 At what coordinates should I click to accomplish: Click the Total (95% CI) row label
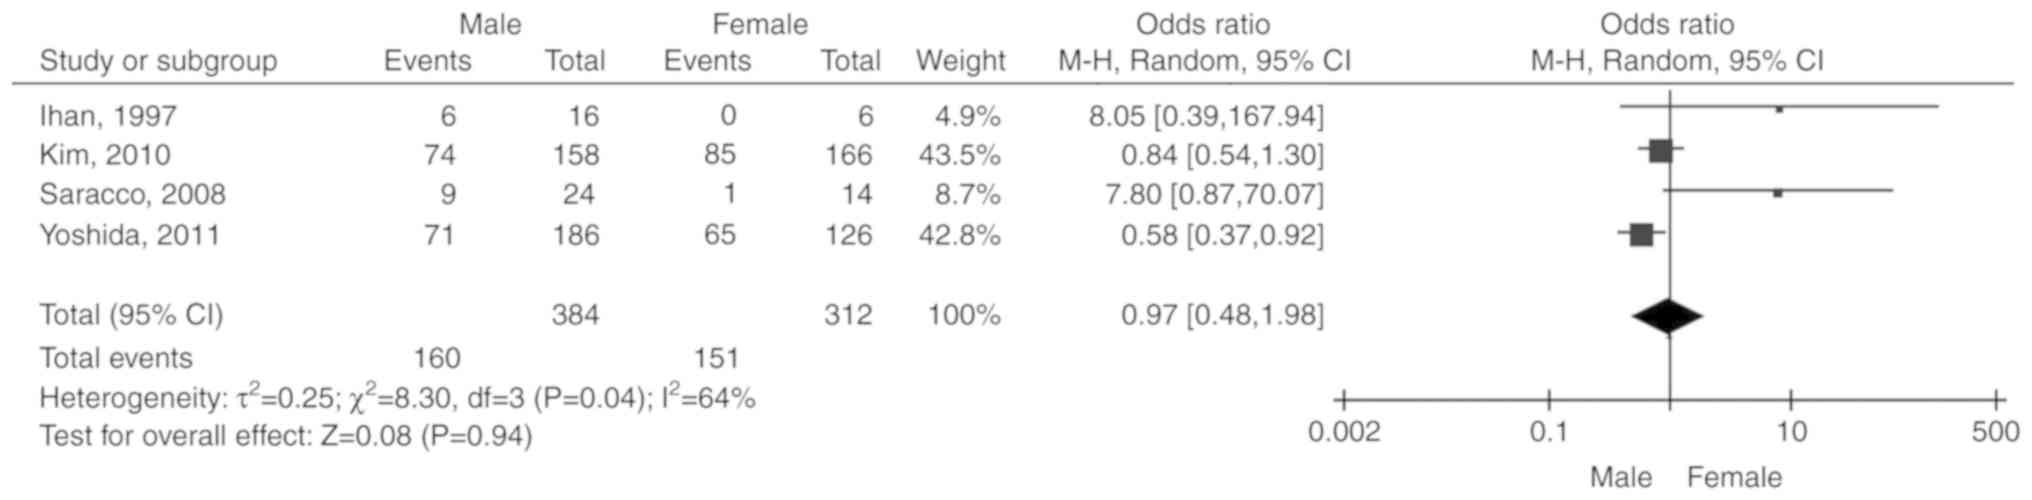(131, 315)
